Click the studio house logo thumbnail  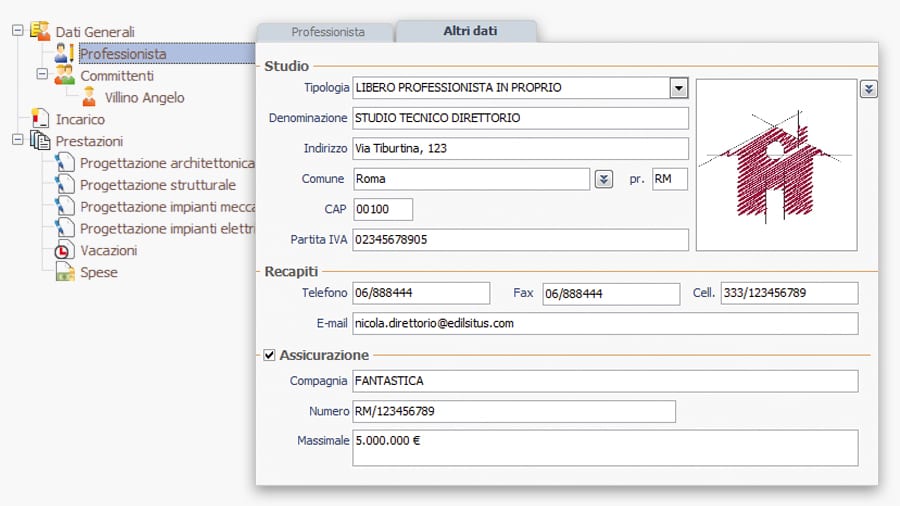(776, 165)
